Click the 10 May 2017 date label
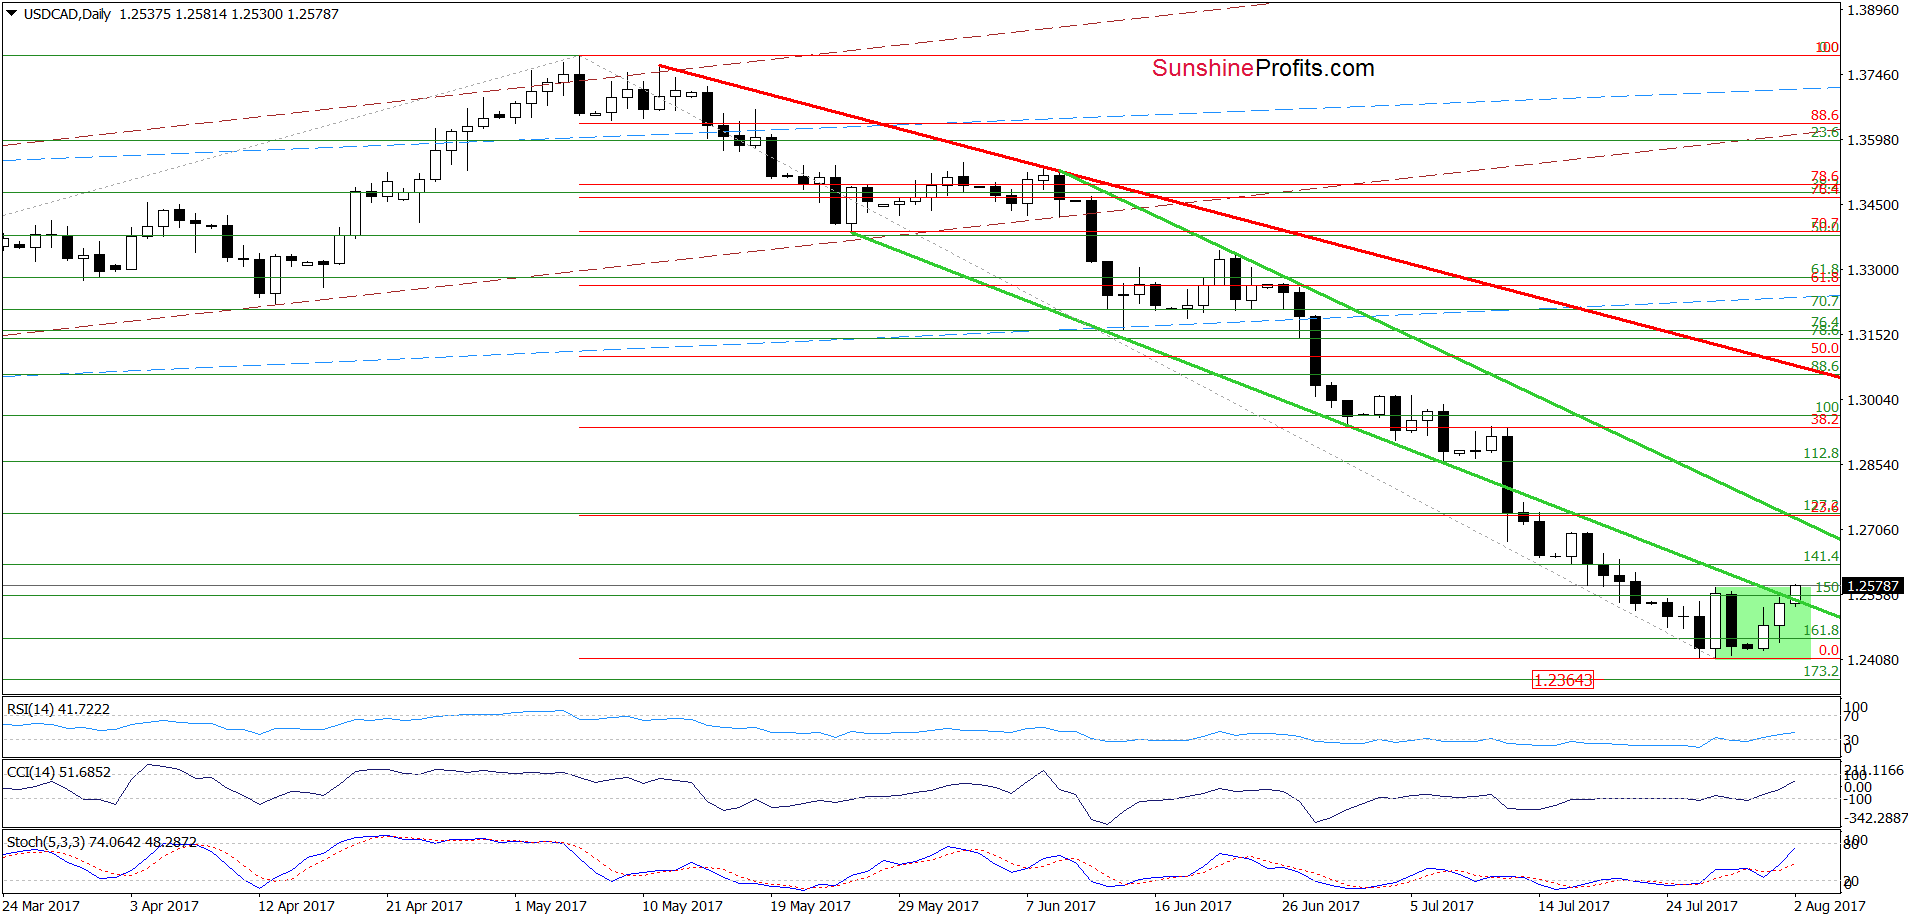The height and width of the screenshot is (920, 1908). point(682,906)
